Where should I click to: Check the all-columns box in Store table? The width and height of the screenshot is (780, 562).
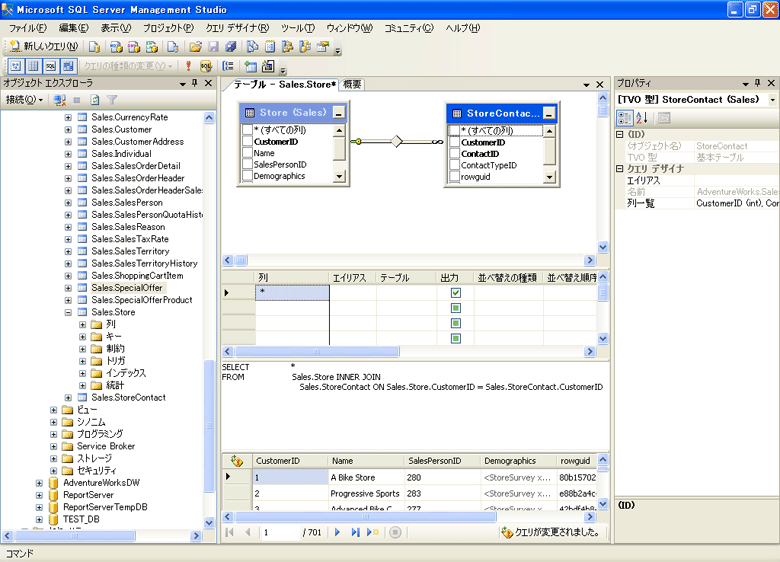[x=247, y=130]
